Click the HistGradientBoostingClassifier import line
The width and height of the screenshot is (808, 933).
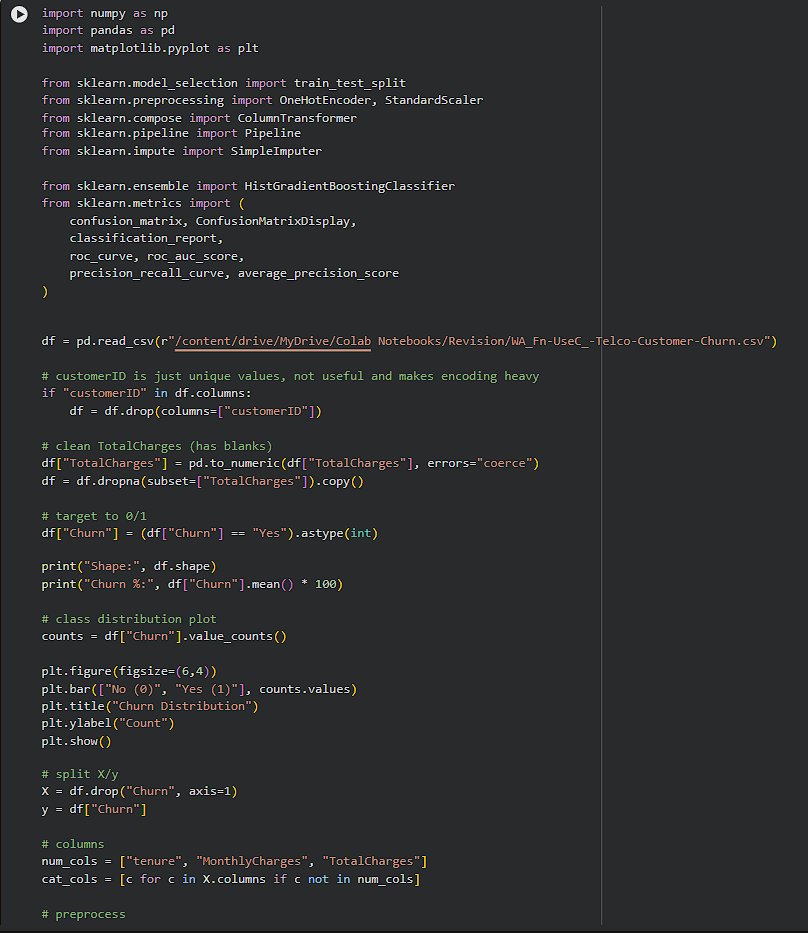(x=248, y=186)
